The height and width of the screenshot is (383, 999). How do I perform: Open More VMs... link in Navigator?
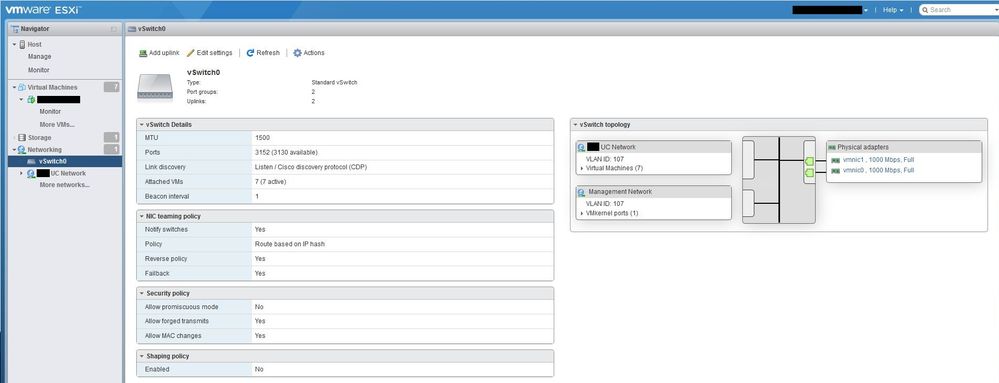(57, 125)
